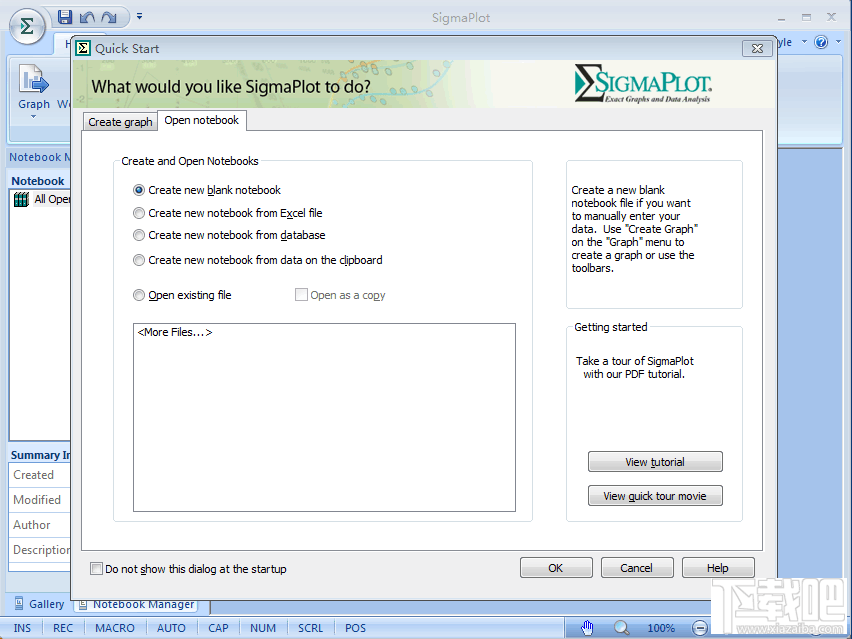Minimize the SigmaPlot main window
The image size is (852, 639).
click(781, 18)
